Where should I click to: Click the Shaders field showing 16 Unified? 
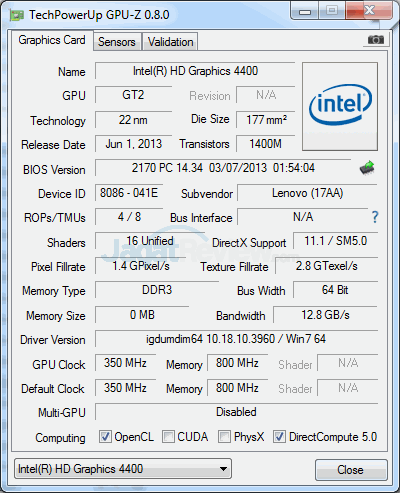pos(150,241)
